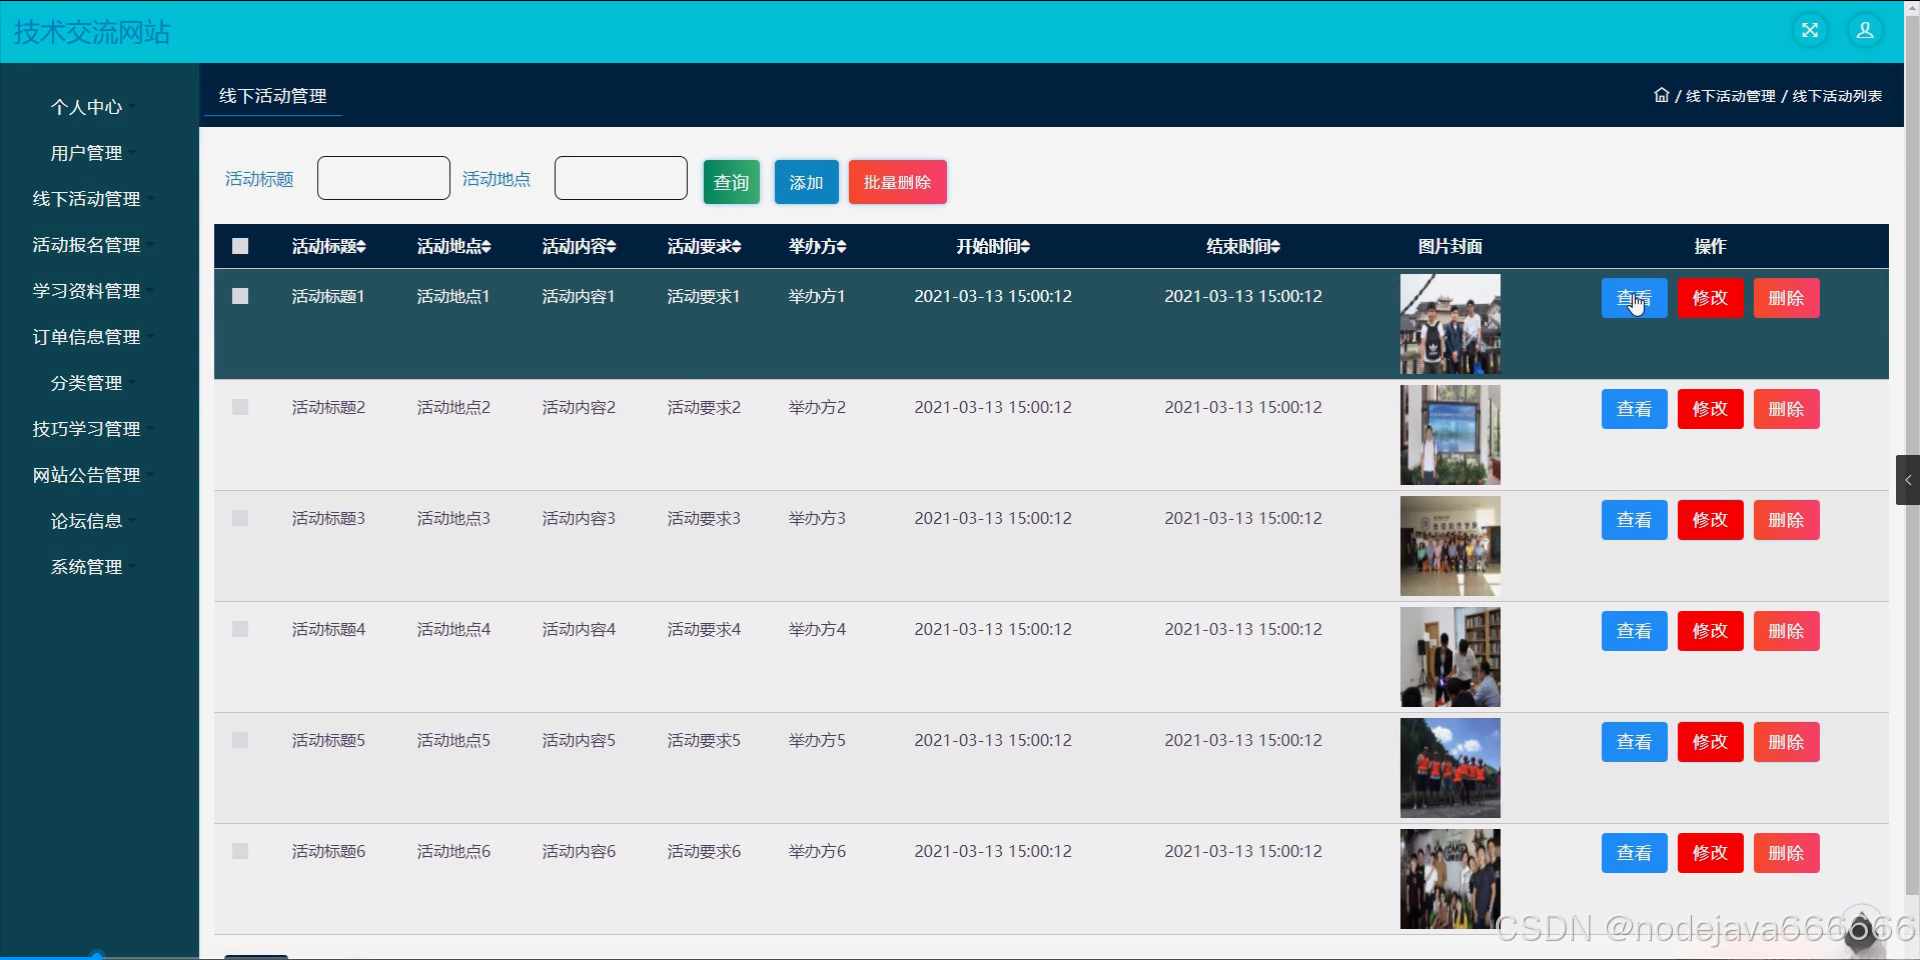The image size is (1920, 960).
Task: Sort by 活动内容 column
Action: coord(578,246)
